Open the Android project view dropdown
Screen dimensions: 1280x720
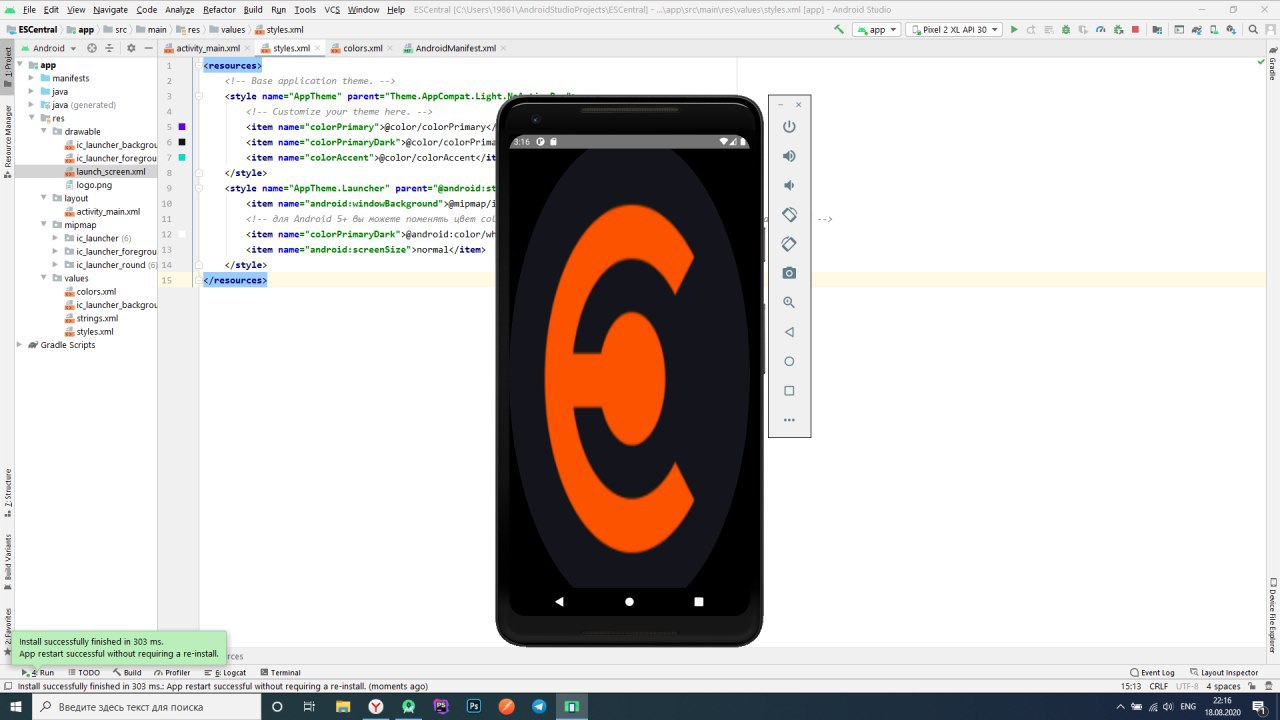click(48, 48)
